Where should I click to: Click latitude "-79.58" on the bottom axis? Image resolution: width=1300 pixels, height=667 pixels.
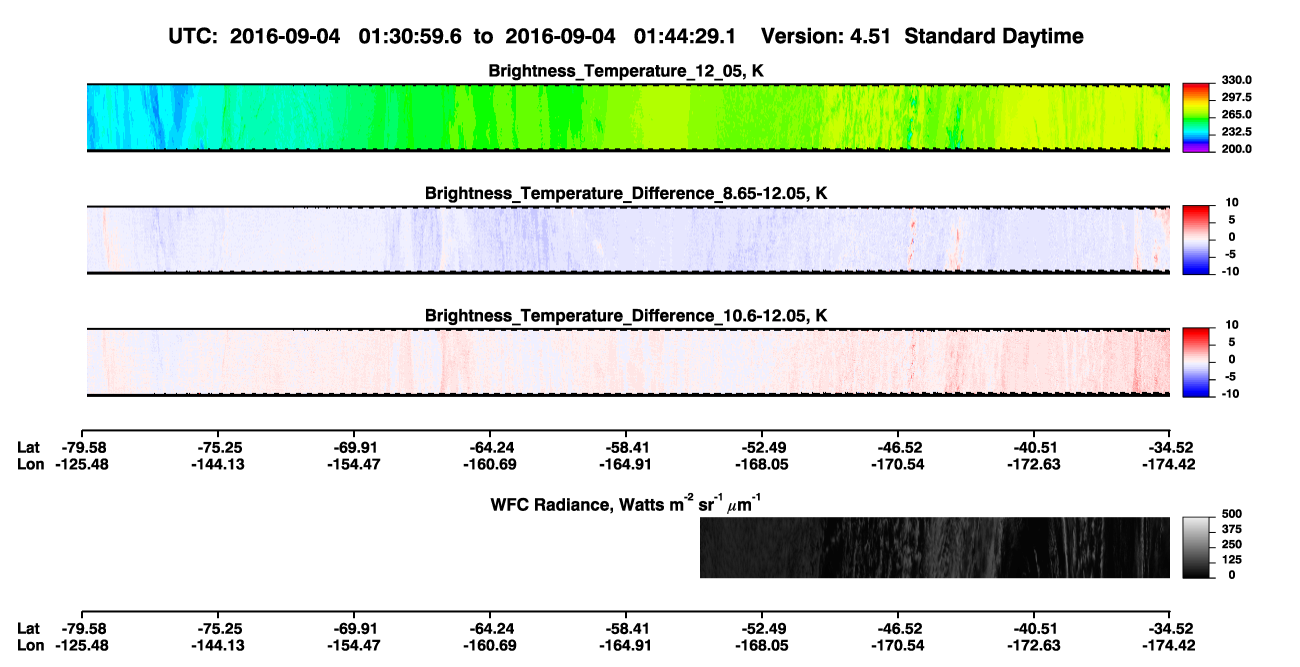[x=81, y=629]
